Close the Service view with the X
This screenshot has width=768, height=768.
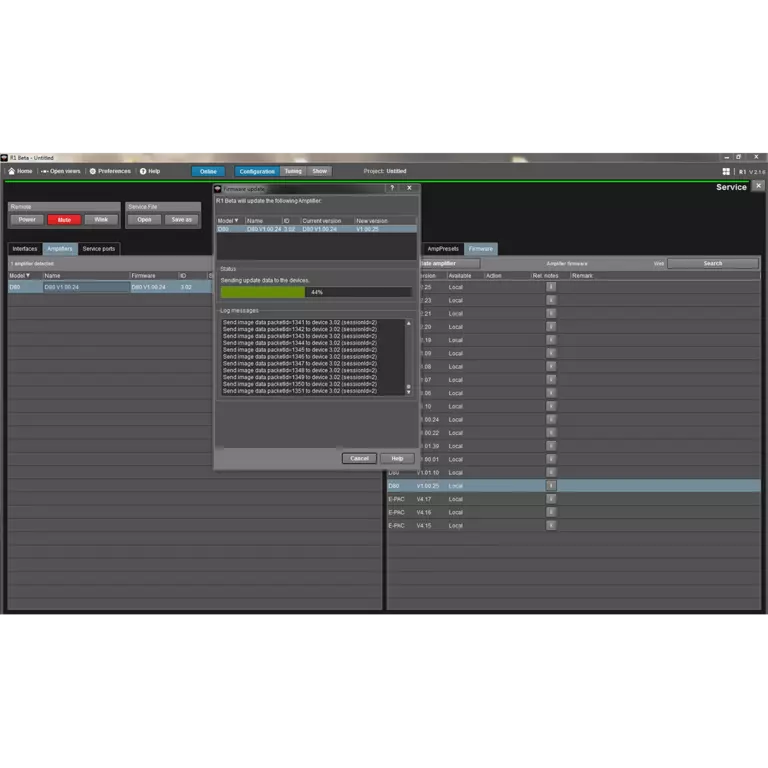(758, 186)
